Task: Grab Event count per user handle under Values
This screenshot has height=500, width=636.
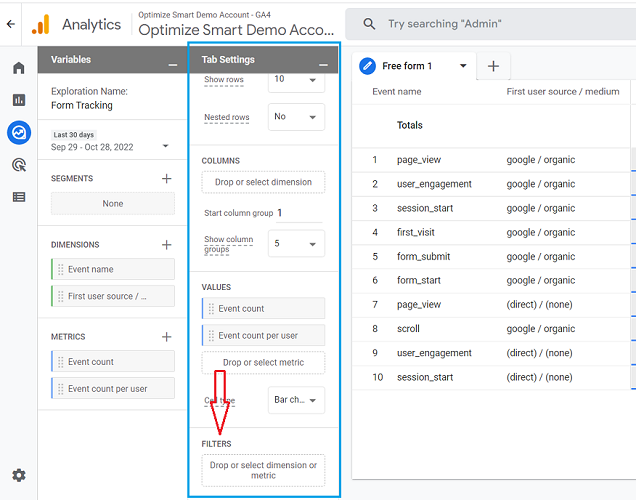Action: point(211,336)
